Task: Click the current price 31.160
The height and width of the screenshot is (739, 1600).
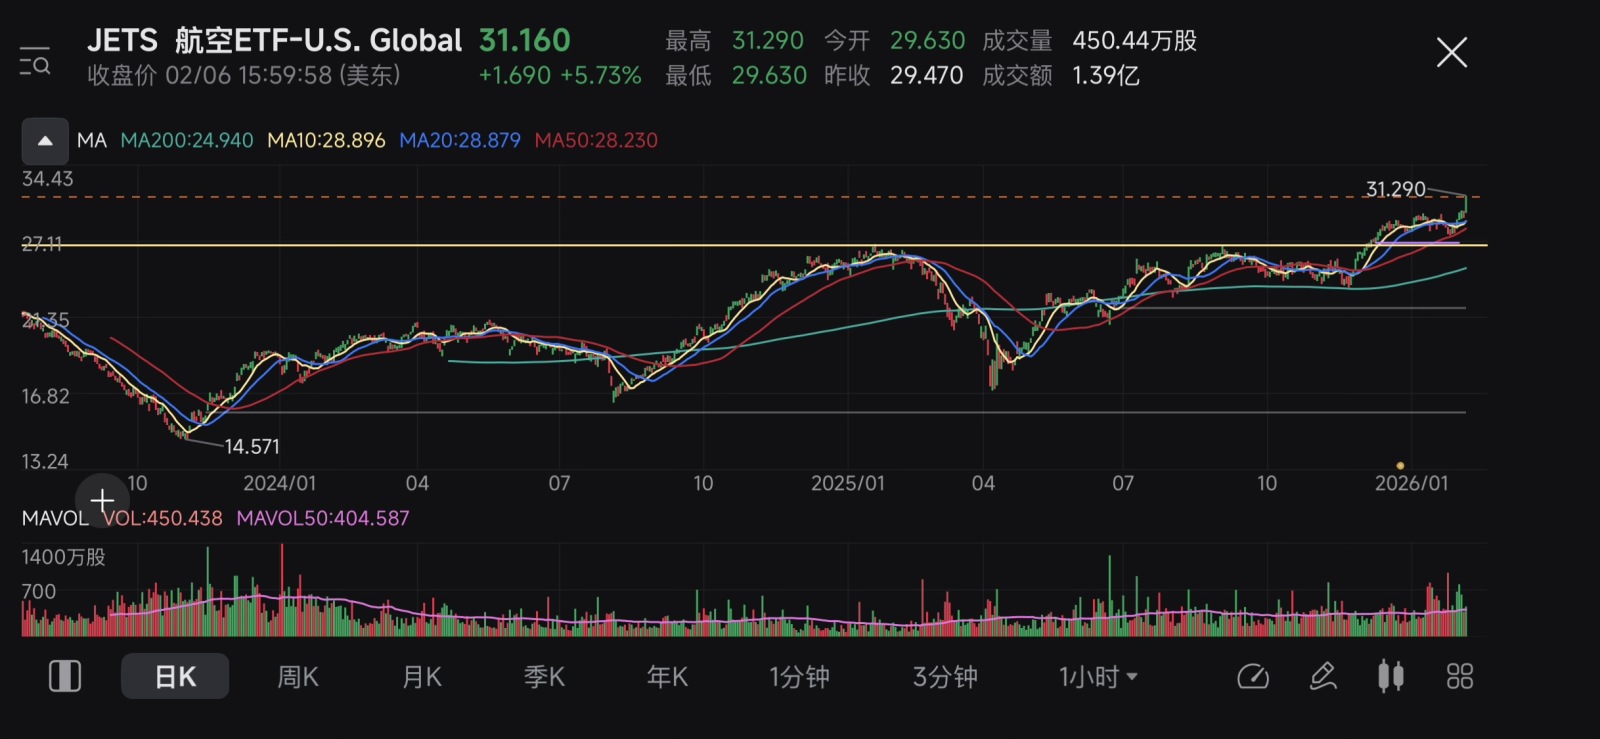Action: (524, 40)
